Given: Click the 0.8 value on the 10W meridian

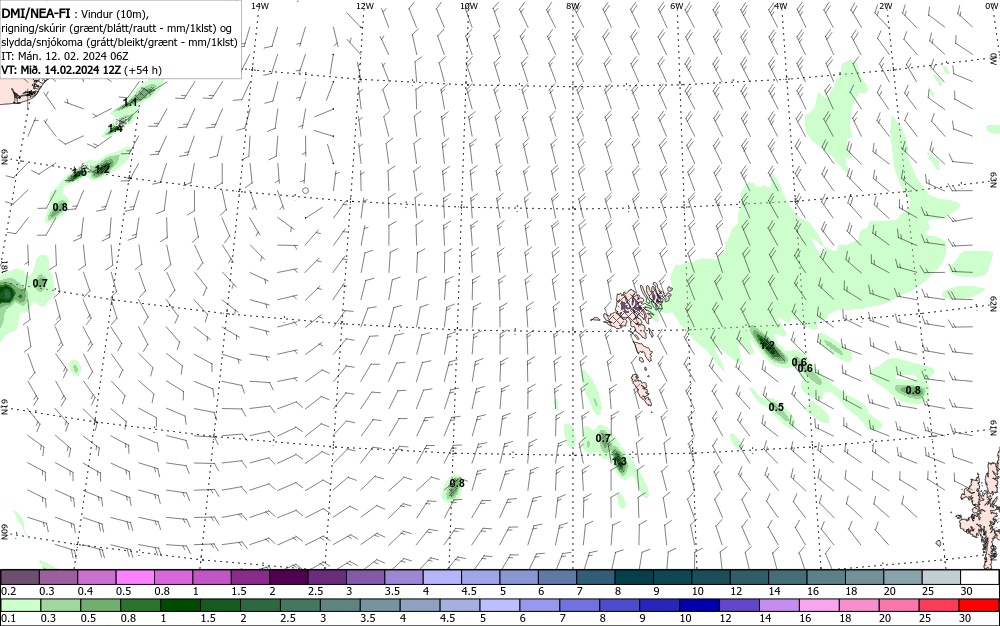Looking at the screenshot, I should tap(457, 483).
